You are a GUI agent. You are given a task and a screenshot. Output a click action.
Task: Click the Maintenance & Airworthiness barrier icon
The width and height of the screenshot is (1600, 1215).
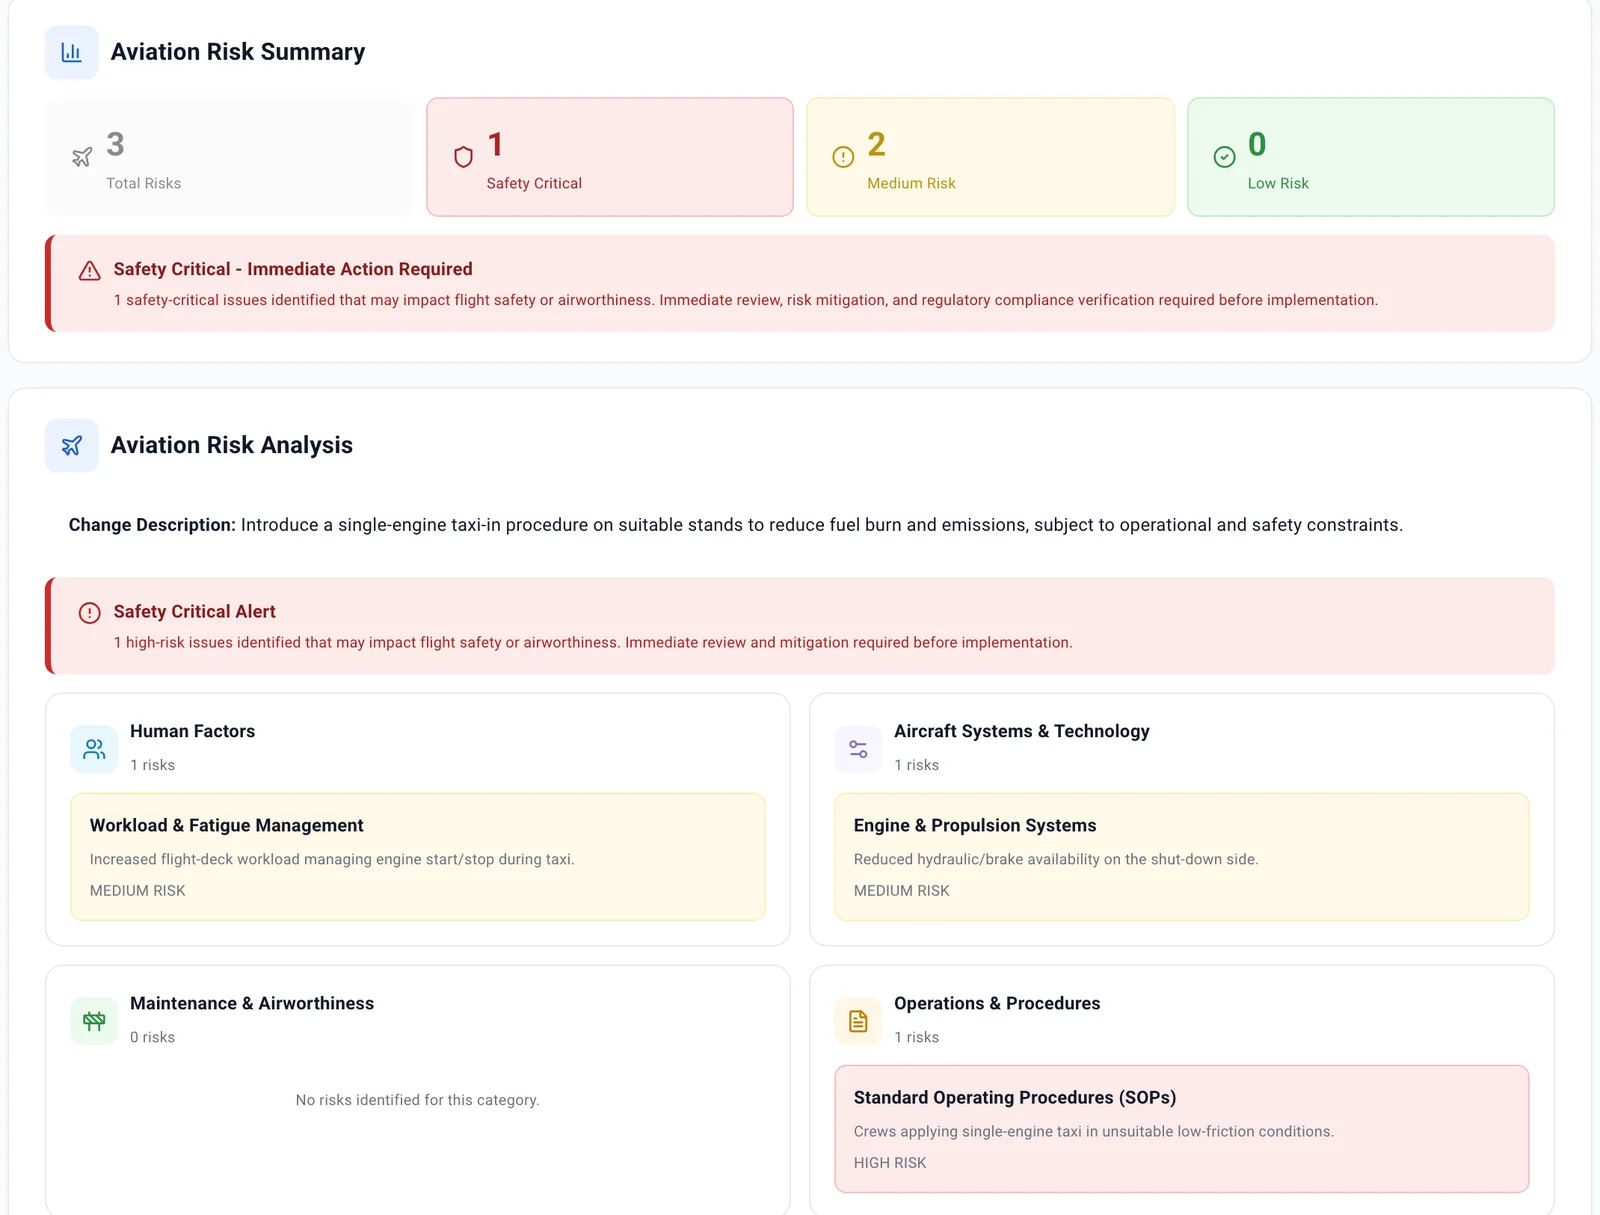tap(94, 1021)
